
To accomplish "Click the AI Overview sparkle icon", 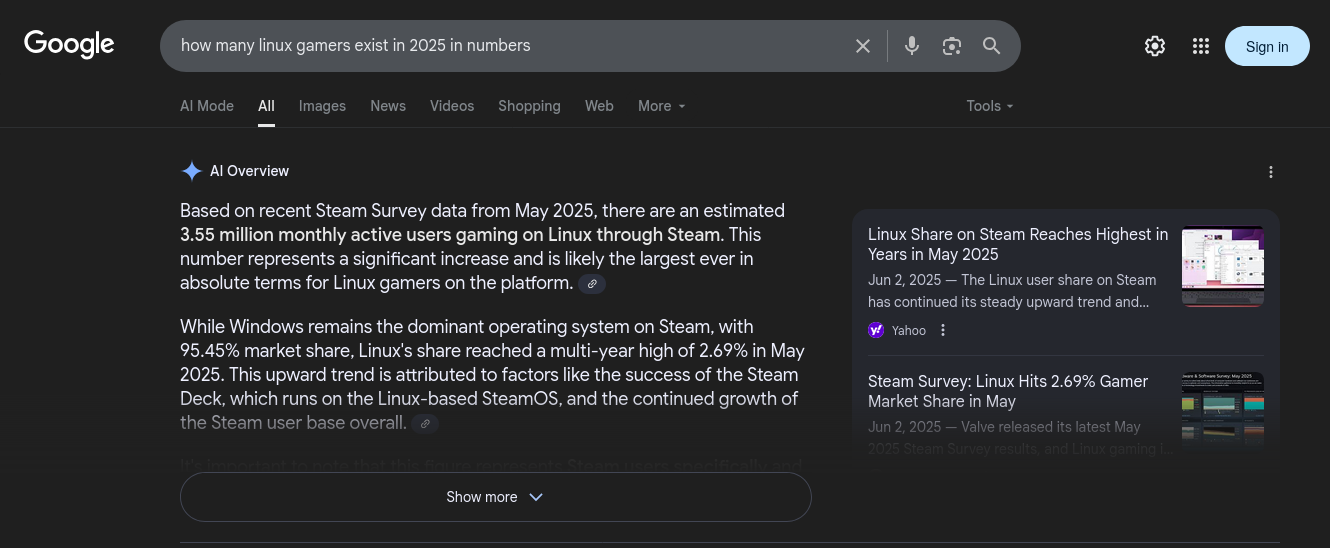I will click(191, 171).
